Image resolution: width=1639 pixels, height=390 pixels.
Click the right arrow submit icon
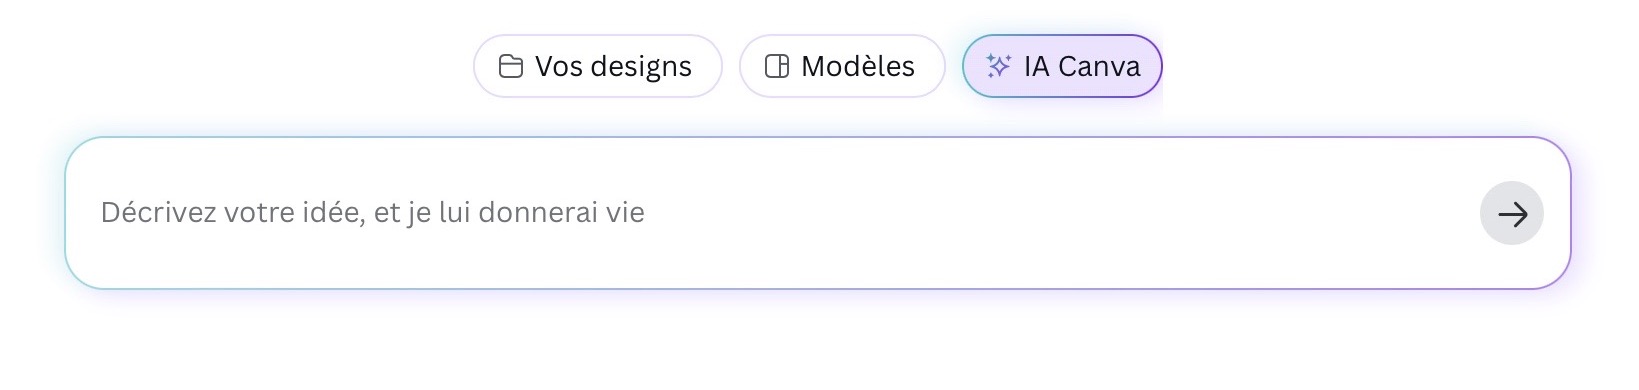coord(1512,213)
